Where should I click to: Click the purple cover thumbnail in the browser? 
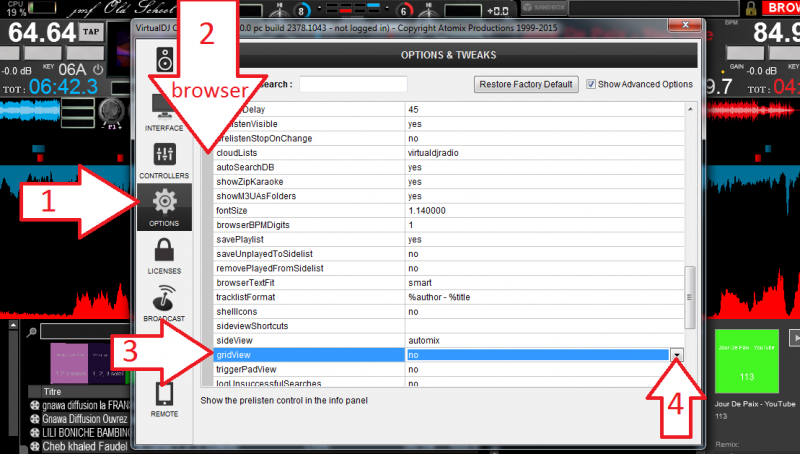tap(69, 363)
